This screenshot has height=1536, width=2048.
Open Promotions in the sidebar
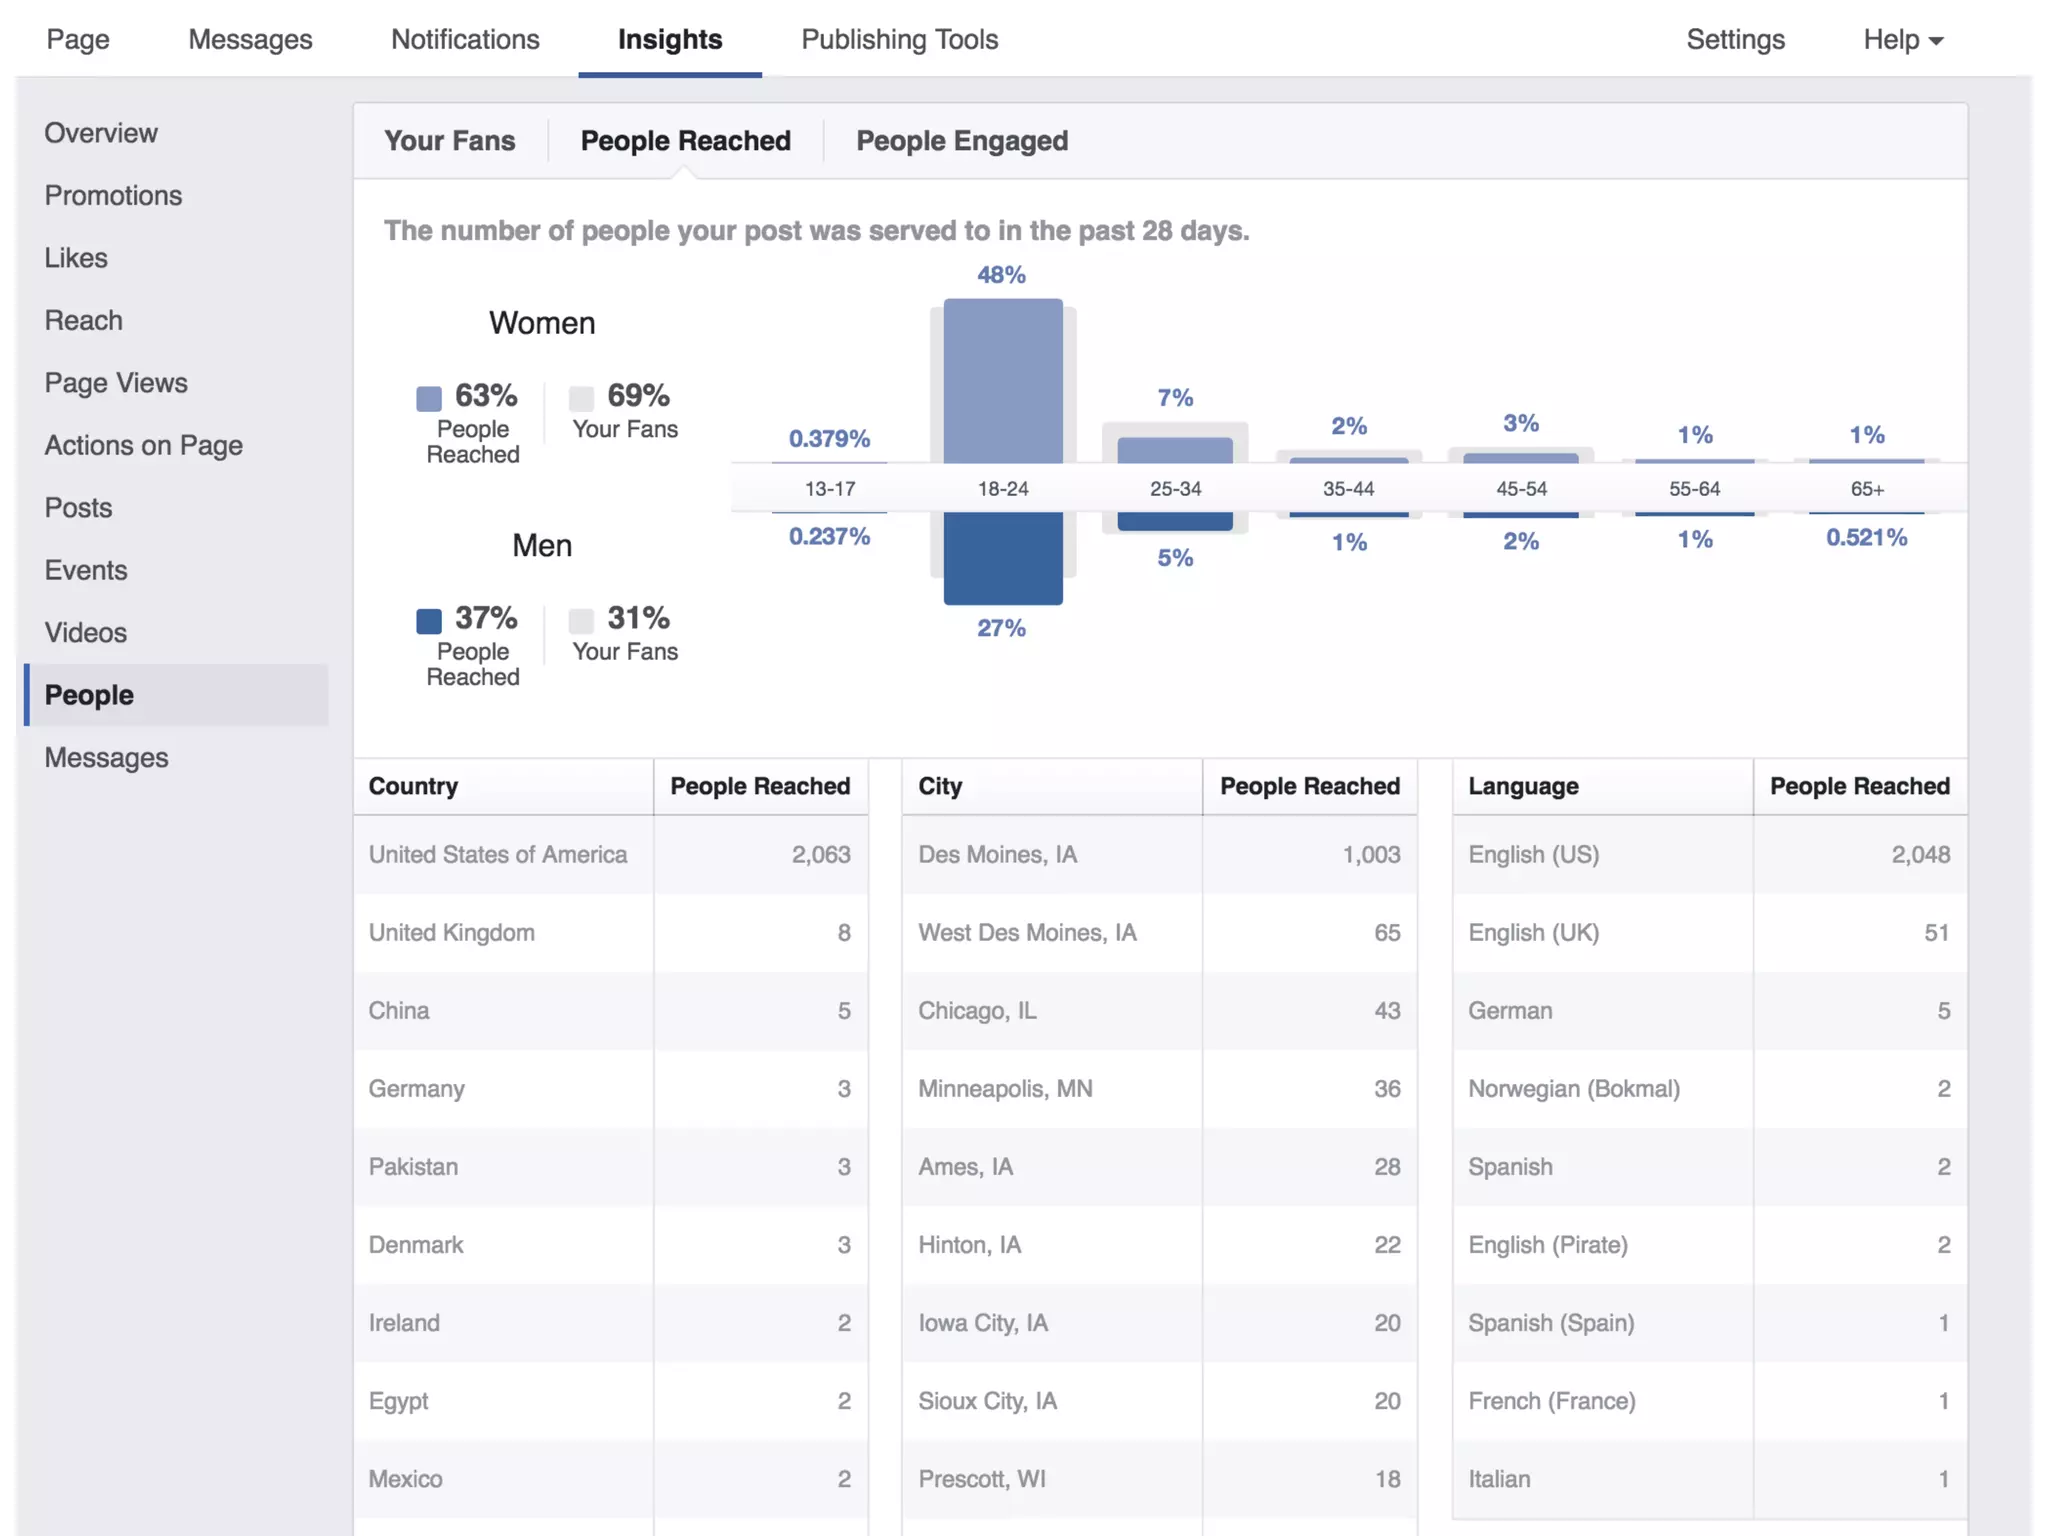click(x=113, y=196)
